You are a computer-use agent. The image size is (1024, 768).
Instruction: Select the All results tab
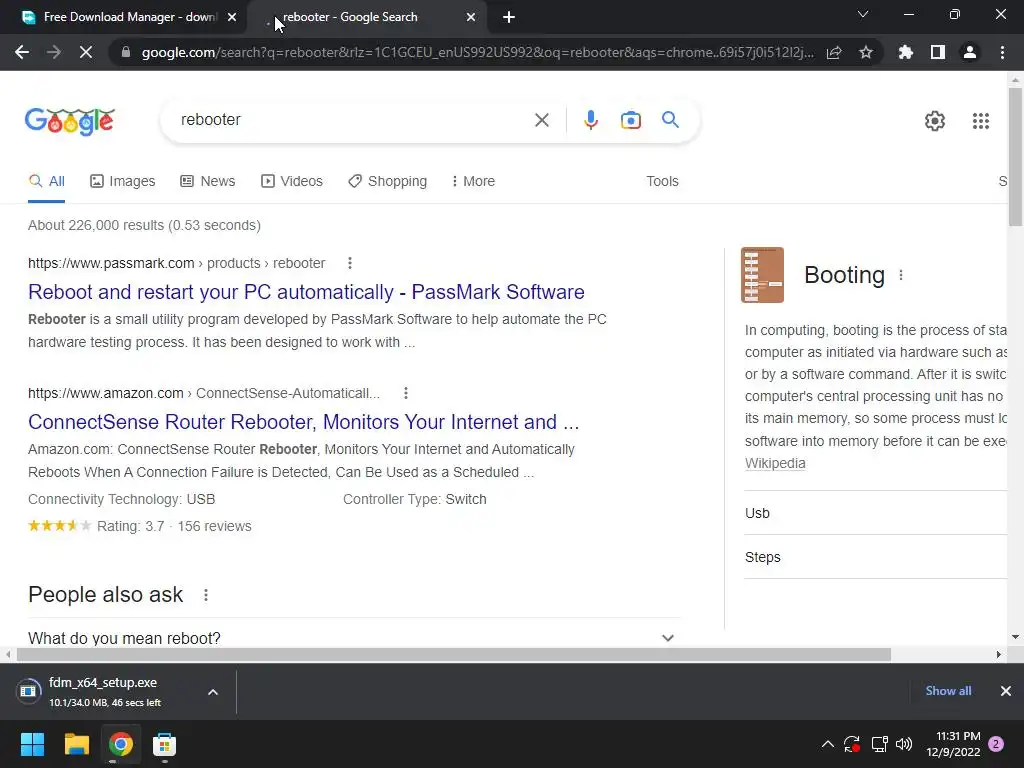pos(46,181)
